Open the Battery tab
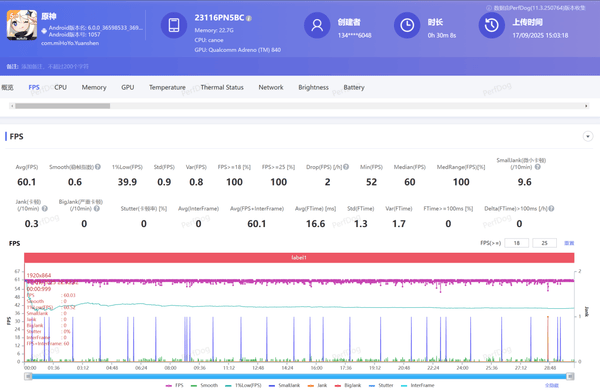 coord(354,87)
